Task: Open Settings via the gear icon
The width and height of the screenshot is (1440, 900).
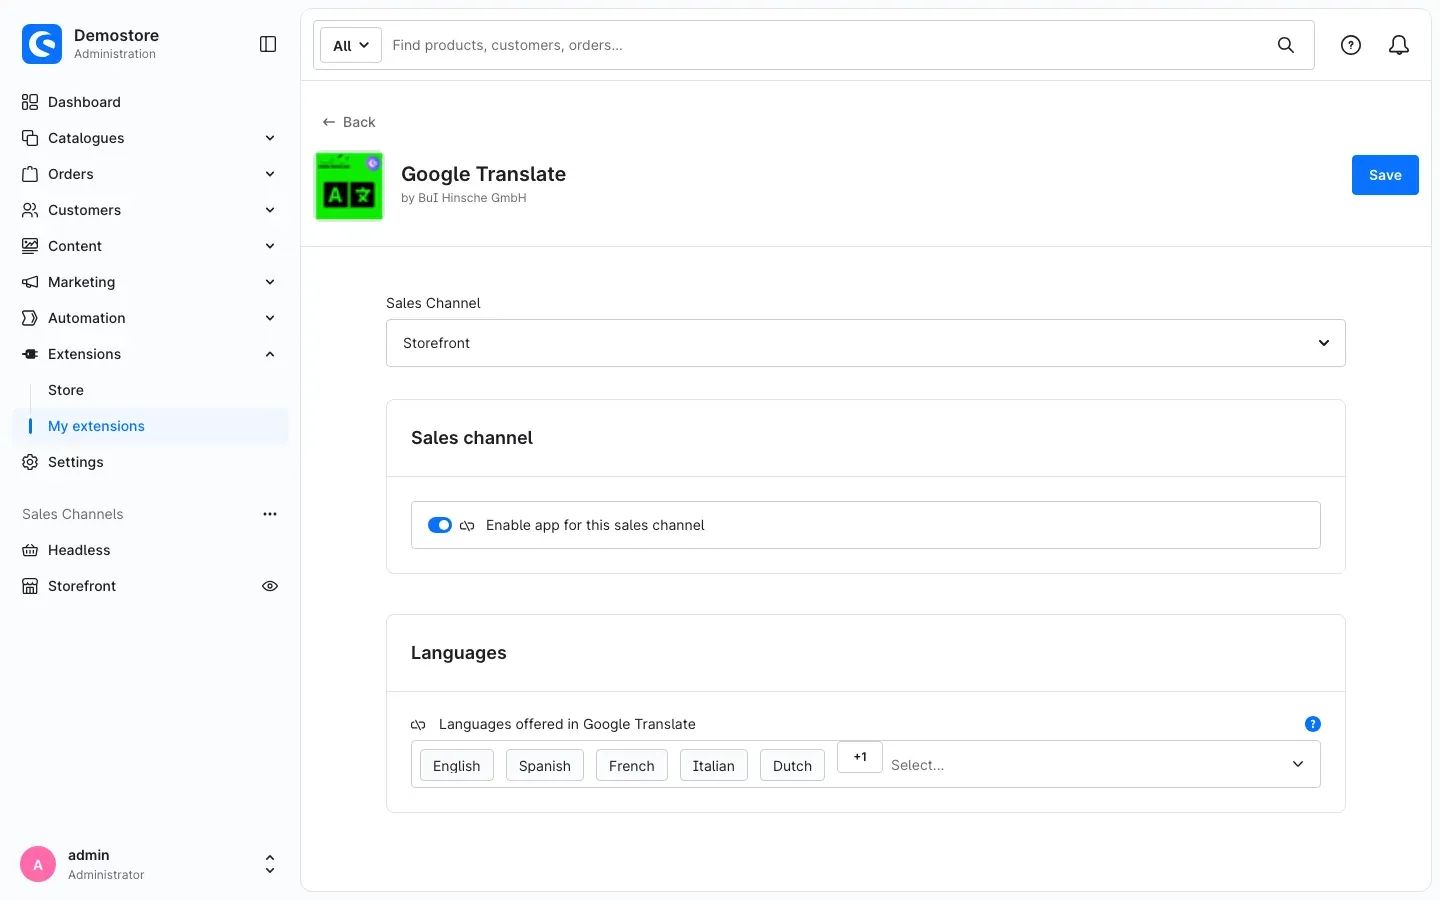Action: click(30, 462)
